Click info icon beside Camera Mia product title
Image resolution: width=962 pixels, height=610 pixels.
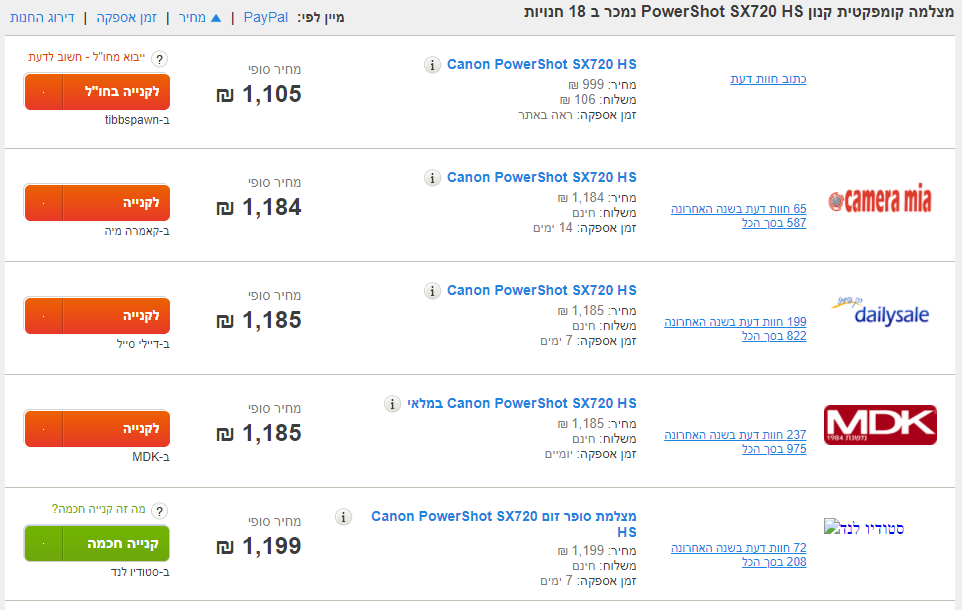pos(432,178)
